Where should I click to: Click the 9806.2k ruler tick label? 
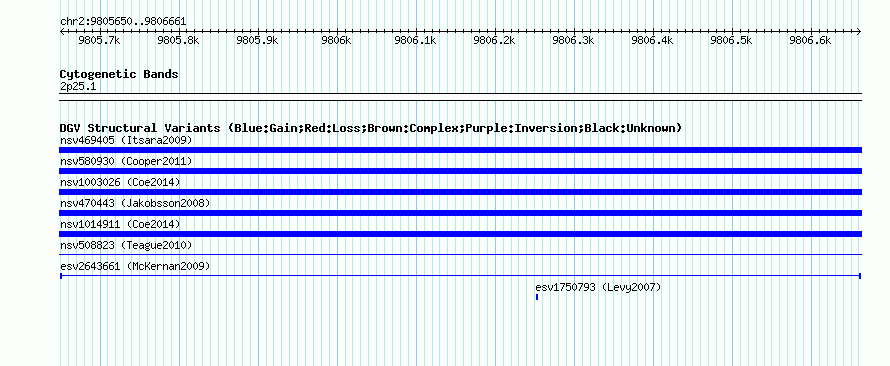tap(494, 40)
